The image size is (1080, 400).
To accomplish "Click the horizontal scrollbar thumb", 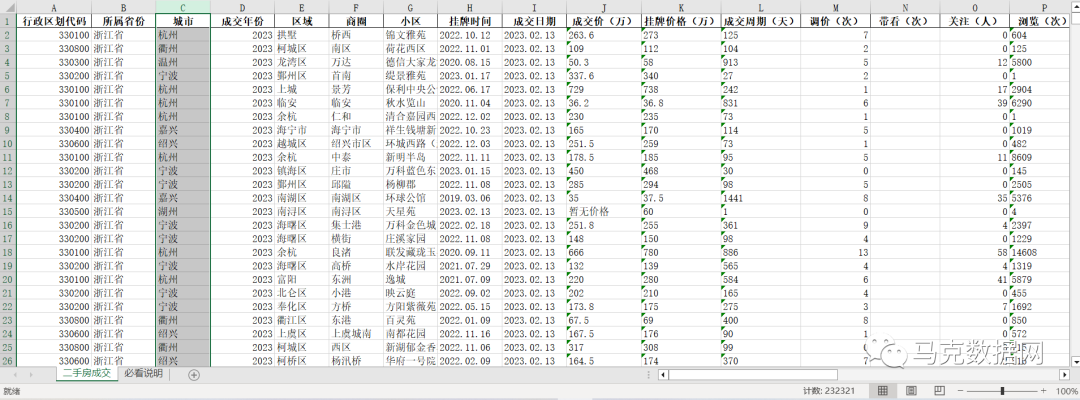I will (753, 375).
